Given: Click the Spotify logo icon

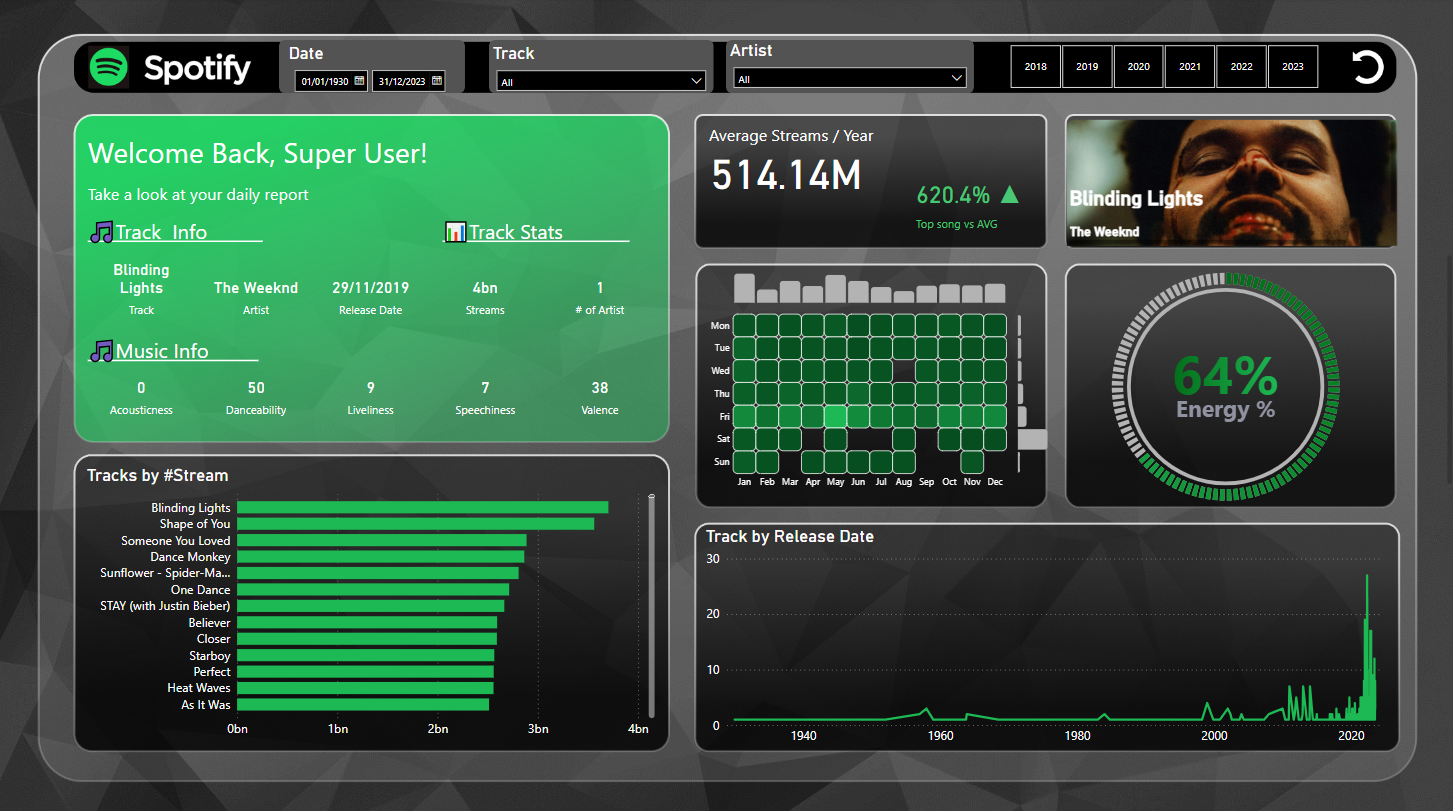Looking at the screenshot, I should pos(110,67).
